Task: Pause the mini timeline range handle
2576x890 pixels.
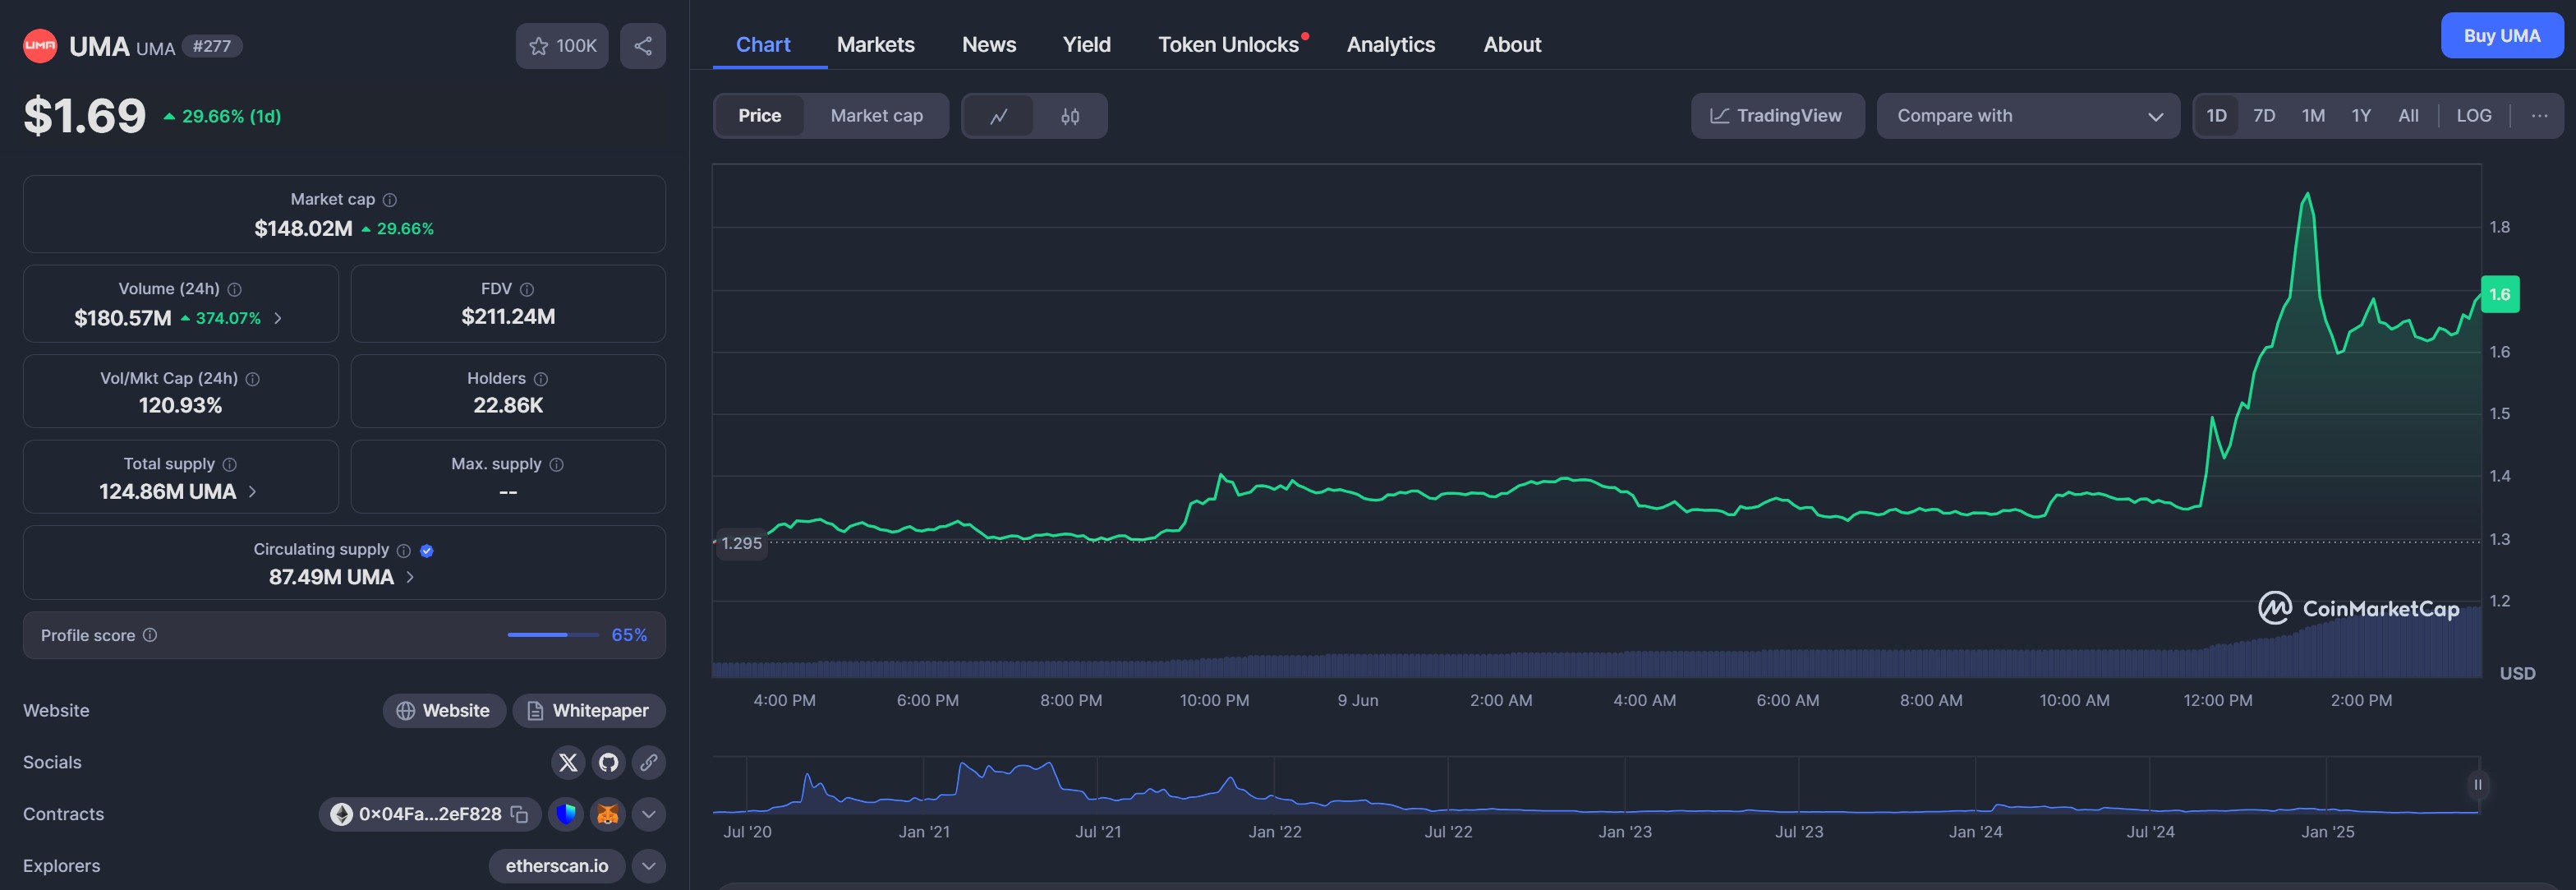Action: [x=2478, y=785]
